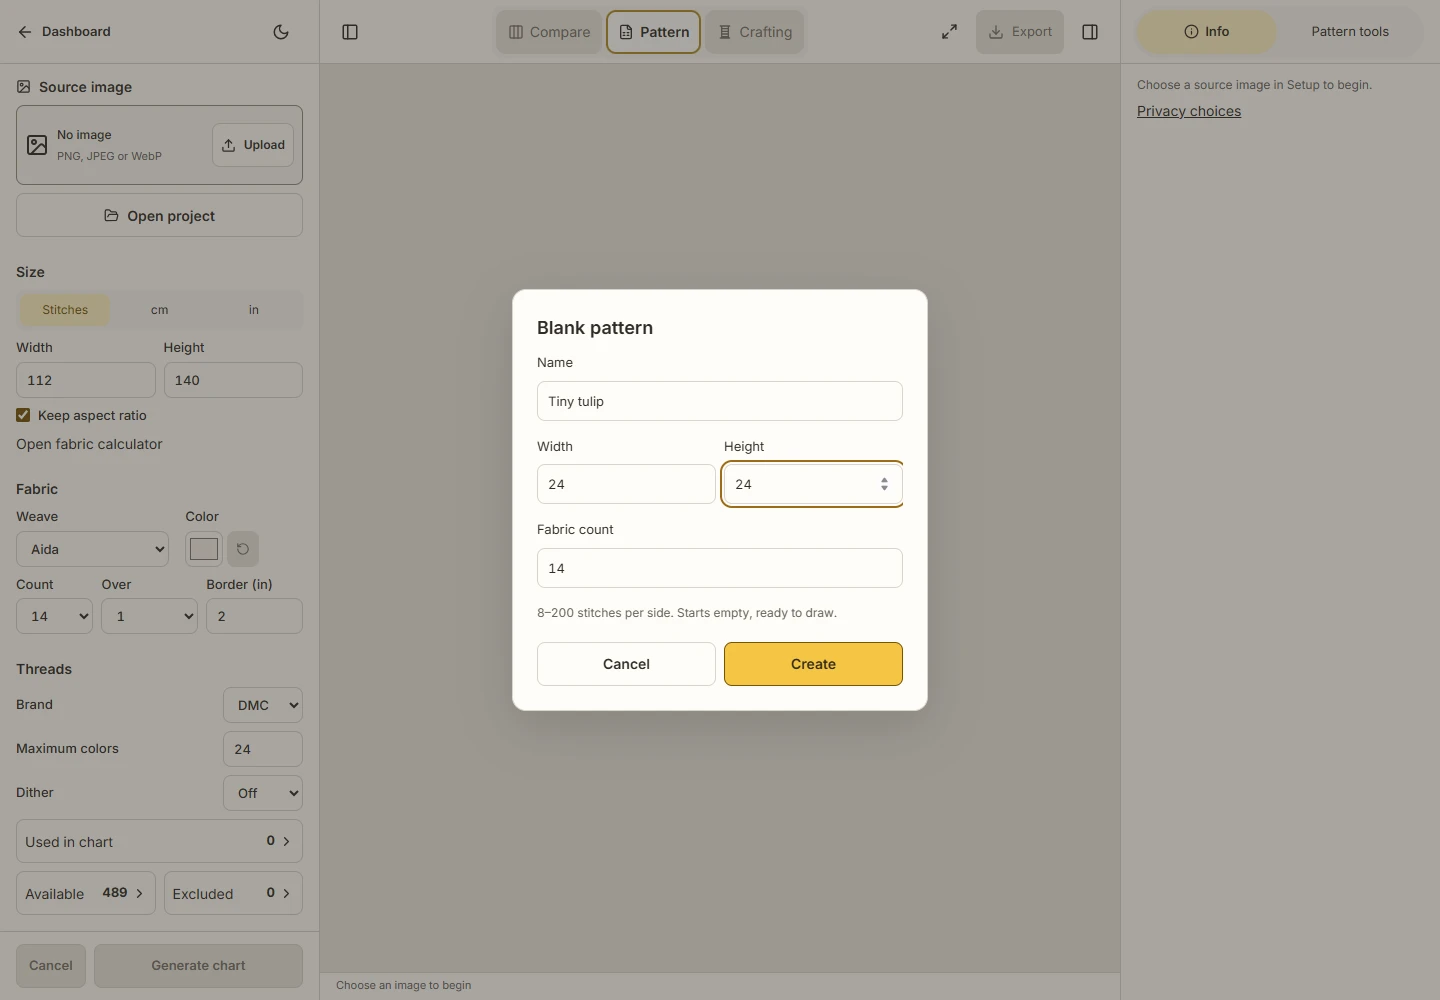Image resolution: width=1440 pixels, height=1000 pixels.
Task: Click the Upload button
Action: tap(253, 145)
